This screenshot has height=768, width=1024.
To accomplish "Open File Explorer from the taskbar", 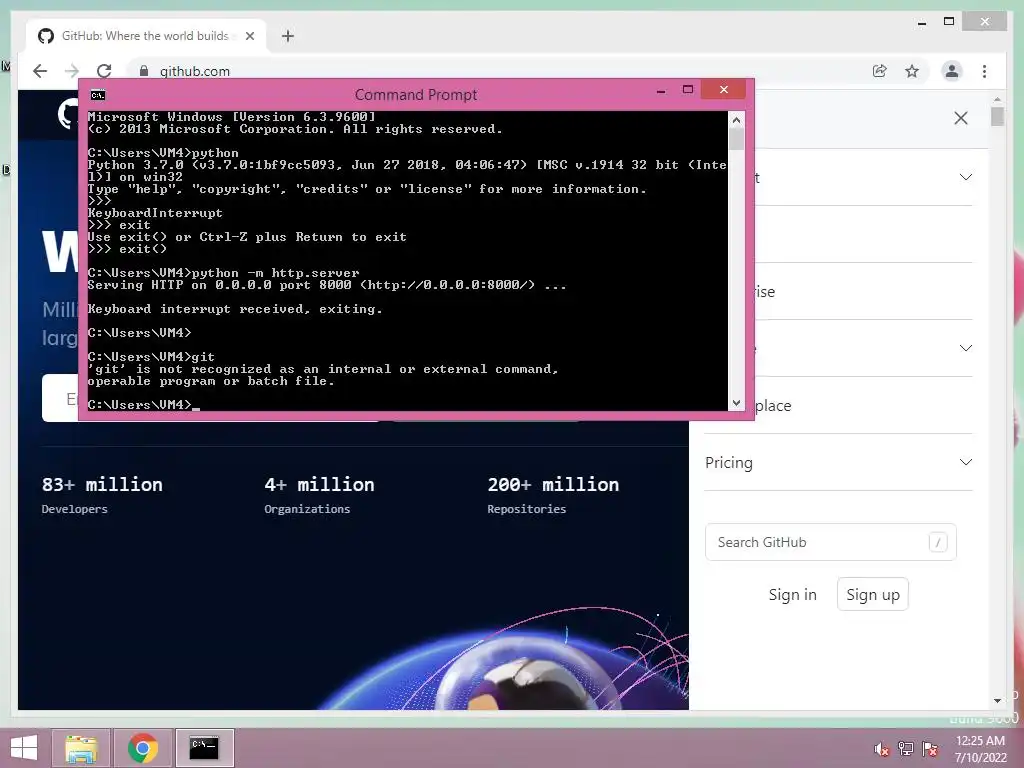I will click(81, 748).
